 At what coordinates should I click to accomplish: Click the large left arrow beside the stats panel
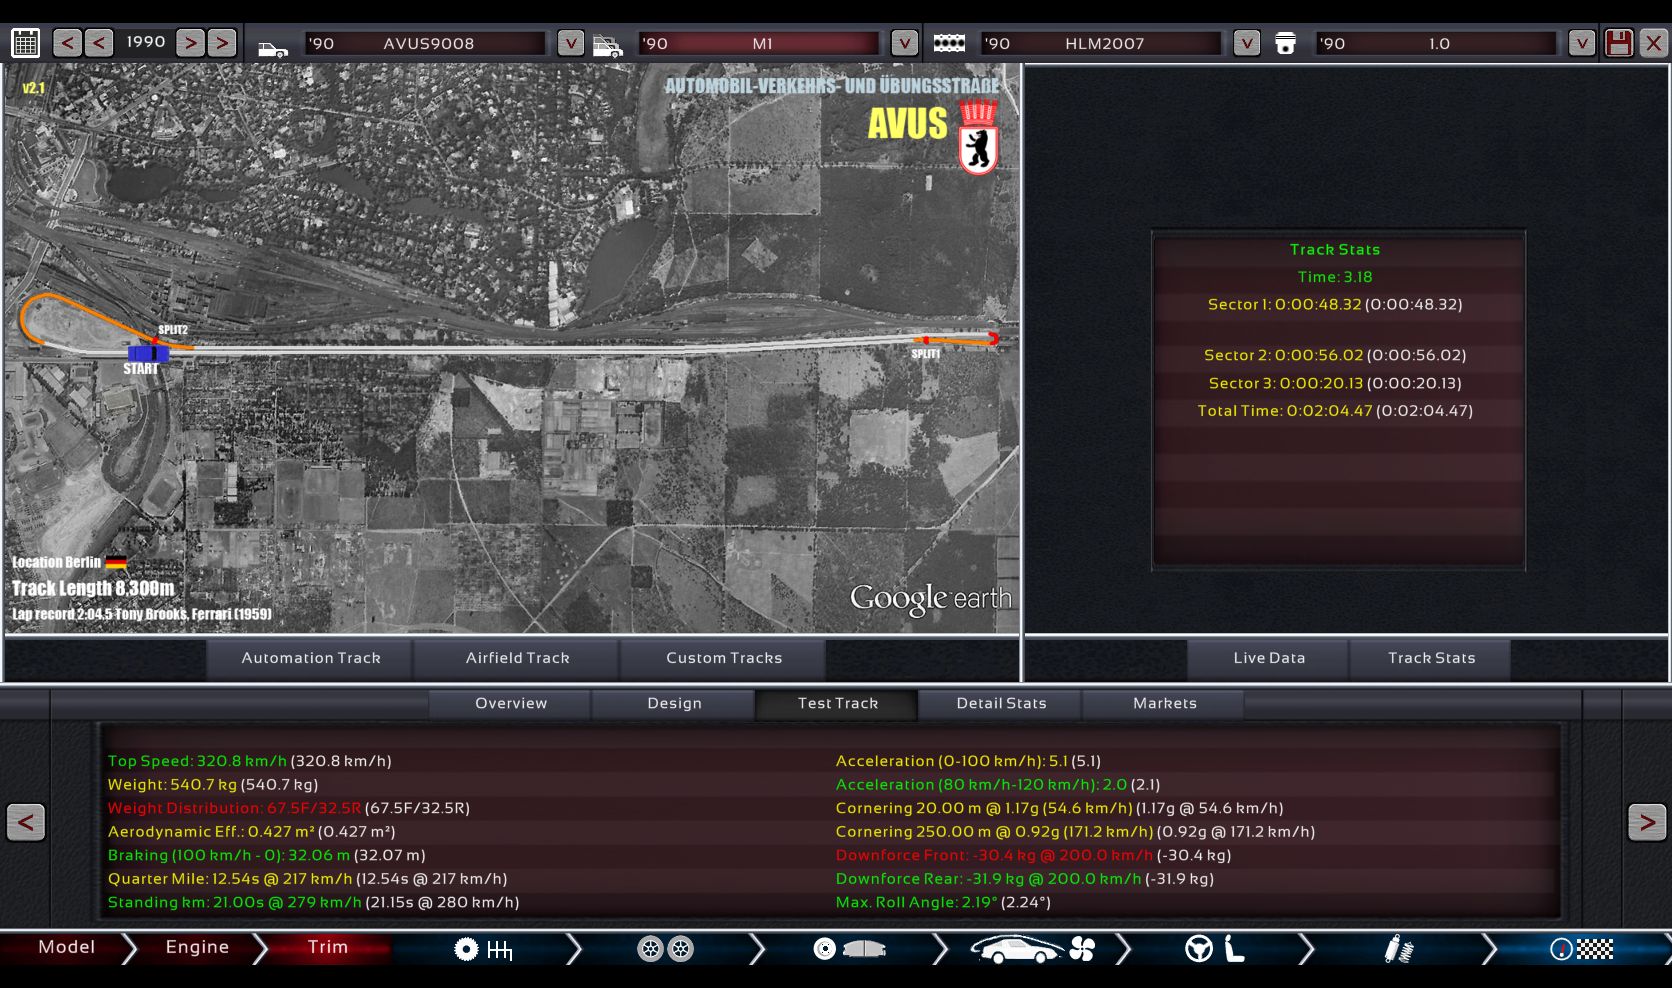pyautogui.click(x=26, y=823)
